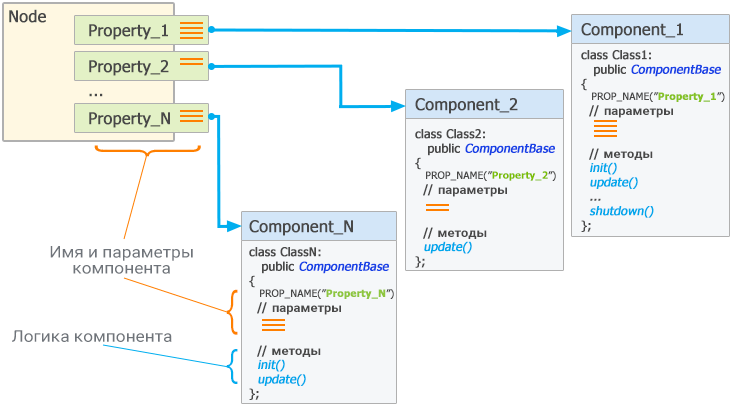
Task: Click '// методы' in Component_2
Action: (455, 233)
